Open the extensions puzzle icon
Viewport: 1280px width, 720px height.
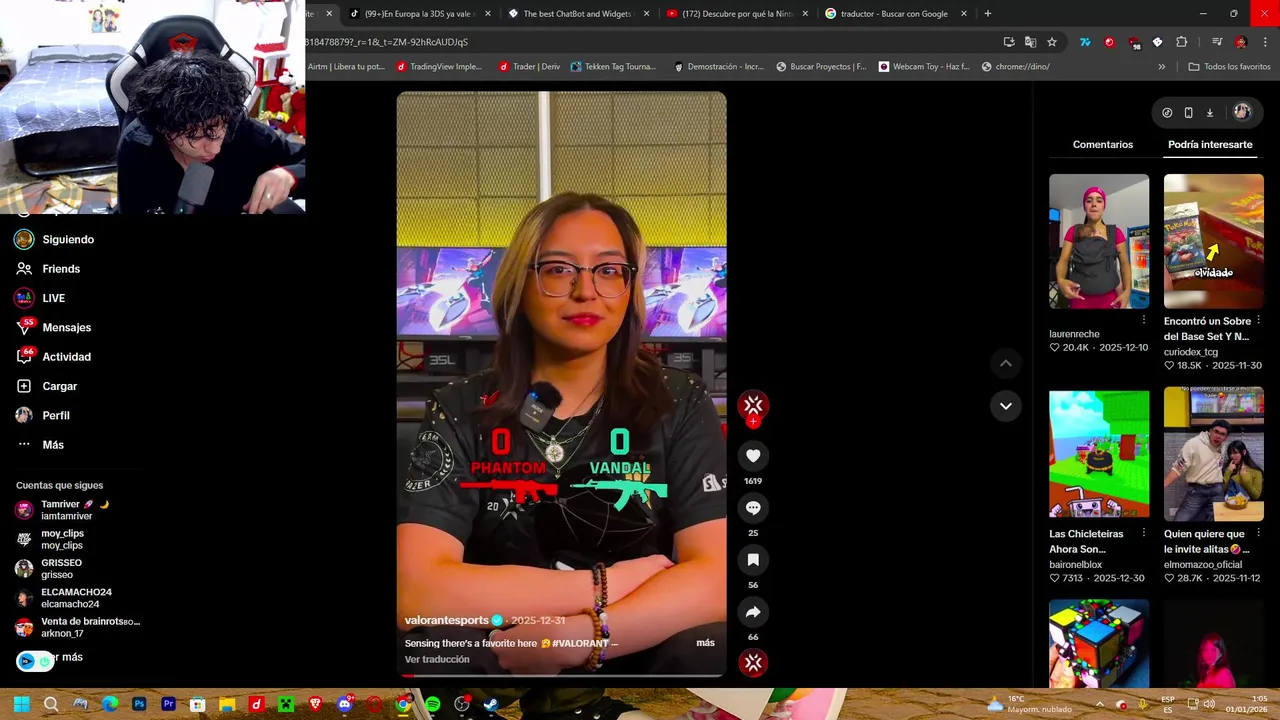tap(1182, 42)
